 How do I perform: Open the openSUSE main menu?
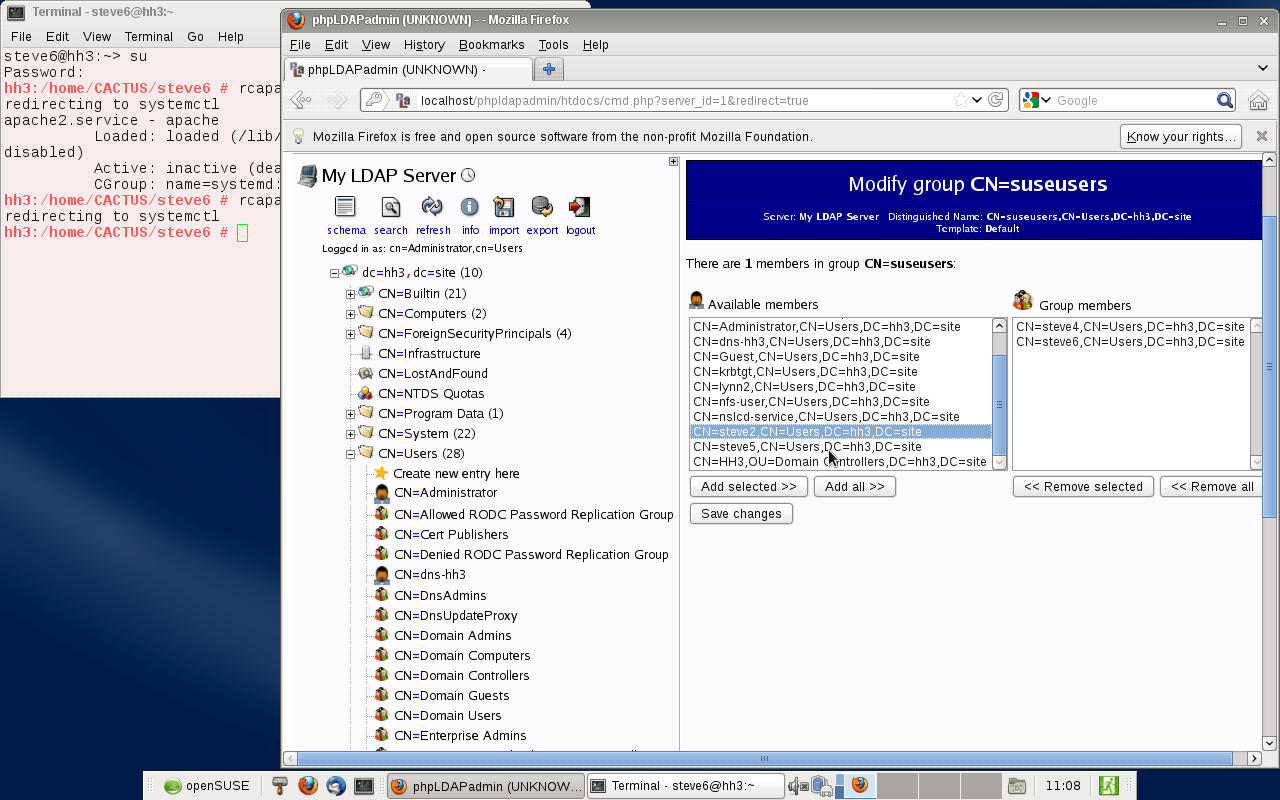coord(207,786)
